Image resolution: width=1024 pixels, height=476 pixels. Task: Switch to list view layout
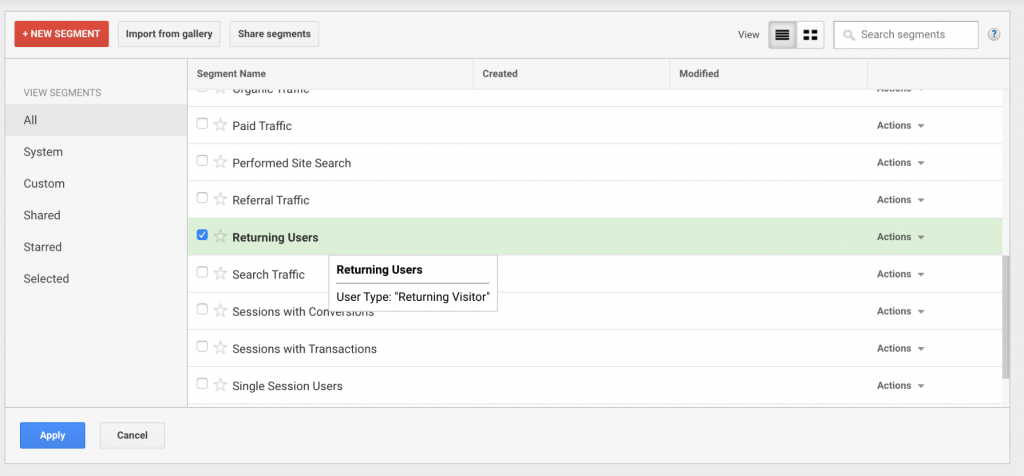(x=782, y=35)
